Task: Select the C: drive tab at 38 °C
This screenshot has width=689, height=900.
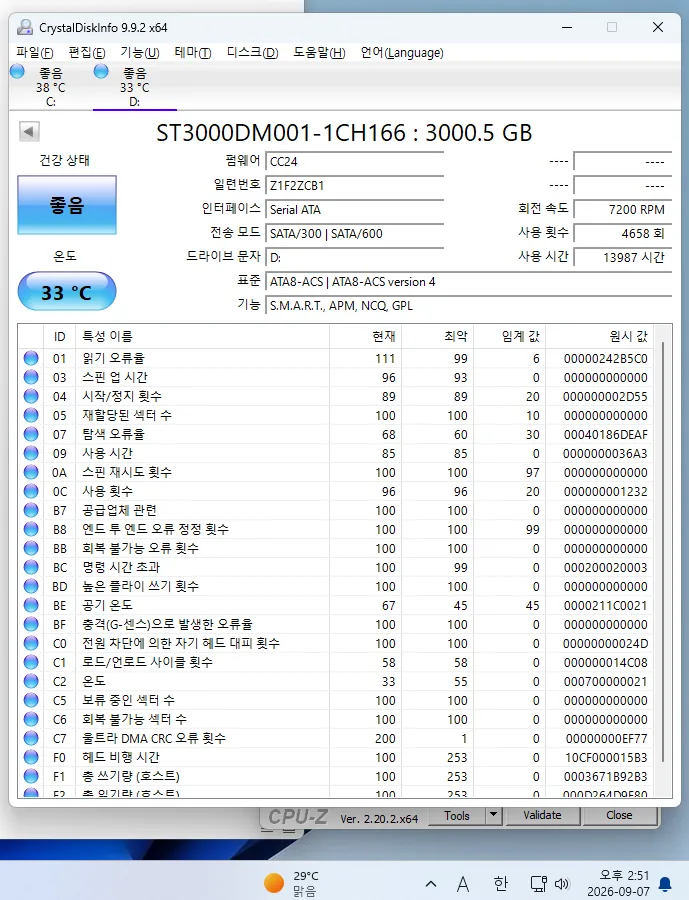Action: [51, 87]
